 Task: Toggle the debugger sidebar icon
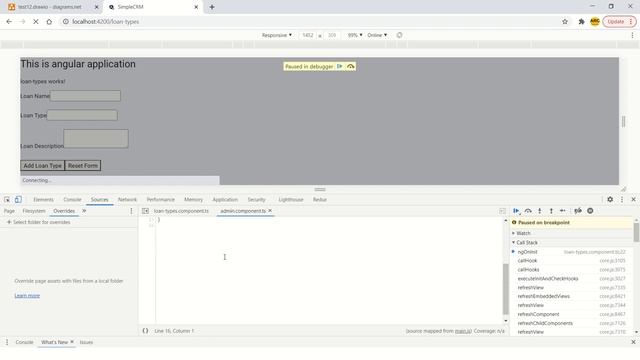click(x=502, y=211)
